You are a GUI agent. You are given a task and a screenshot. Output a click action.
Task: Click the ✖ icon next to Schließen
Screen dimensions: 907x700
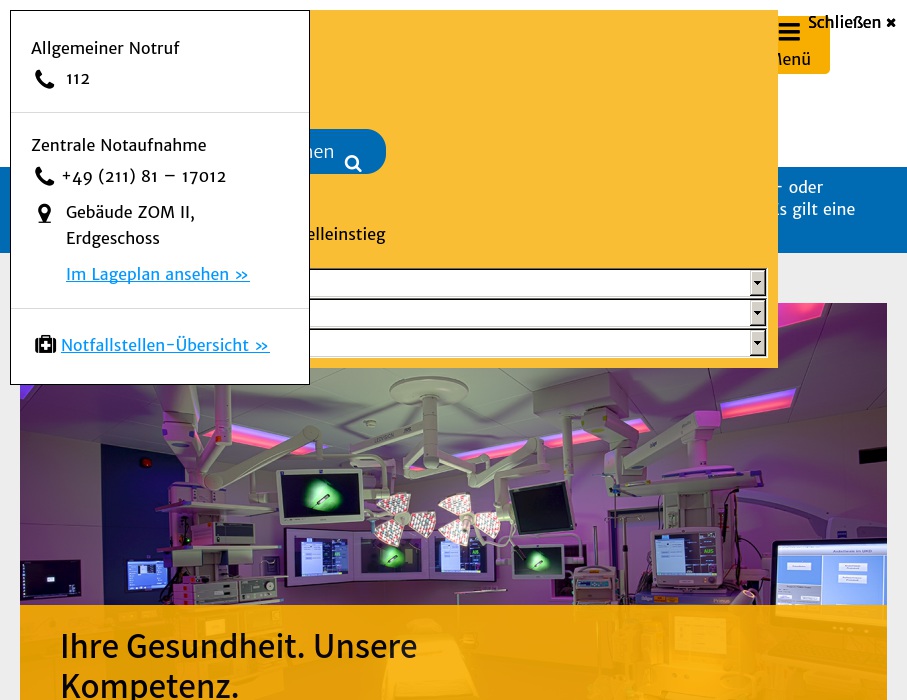[891, 23]
